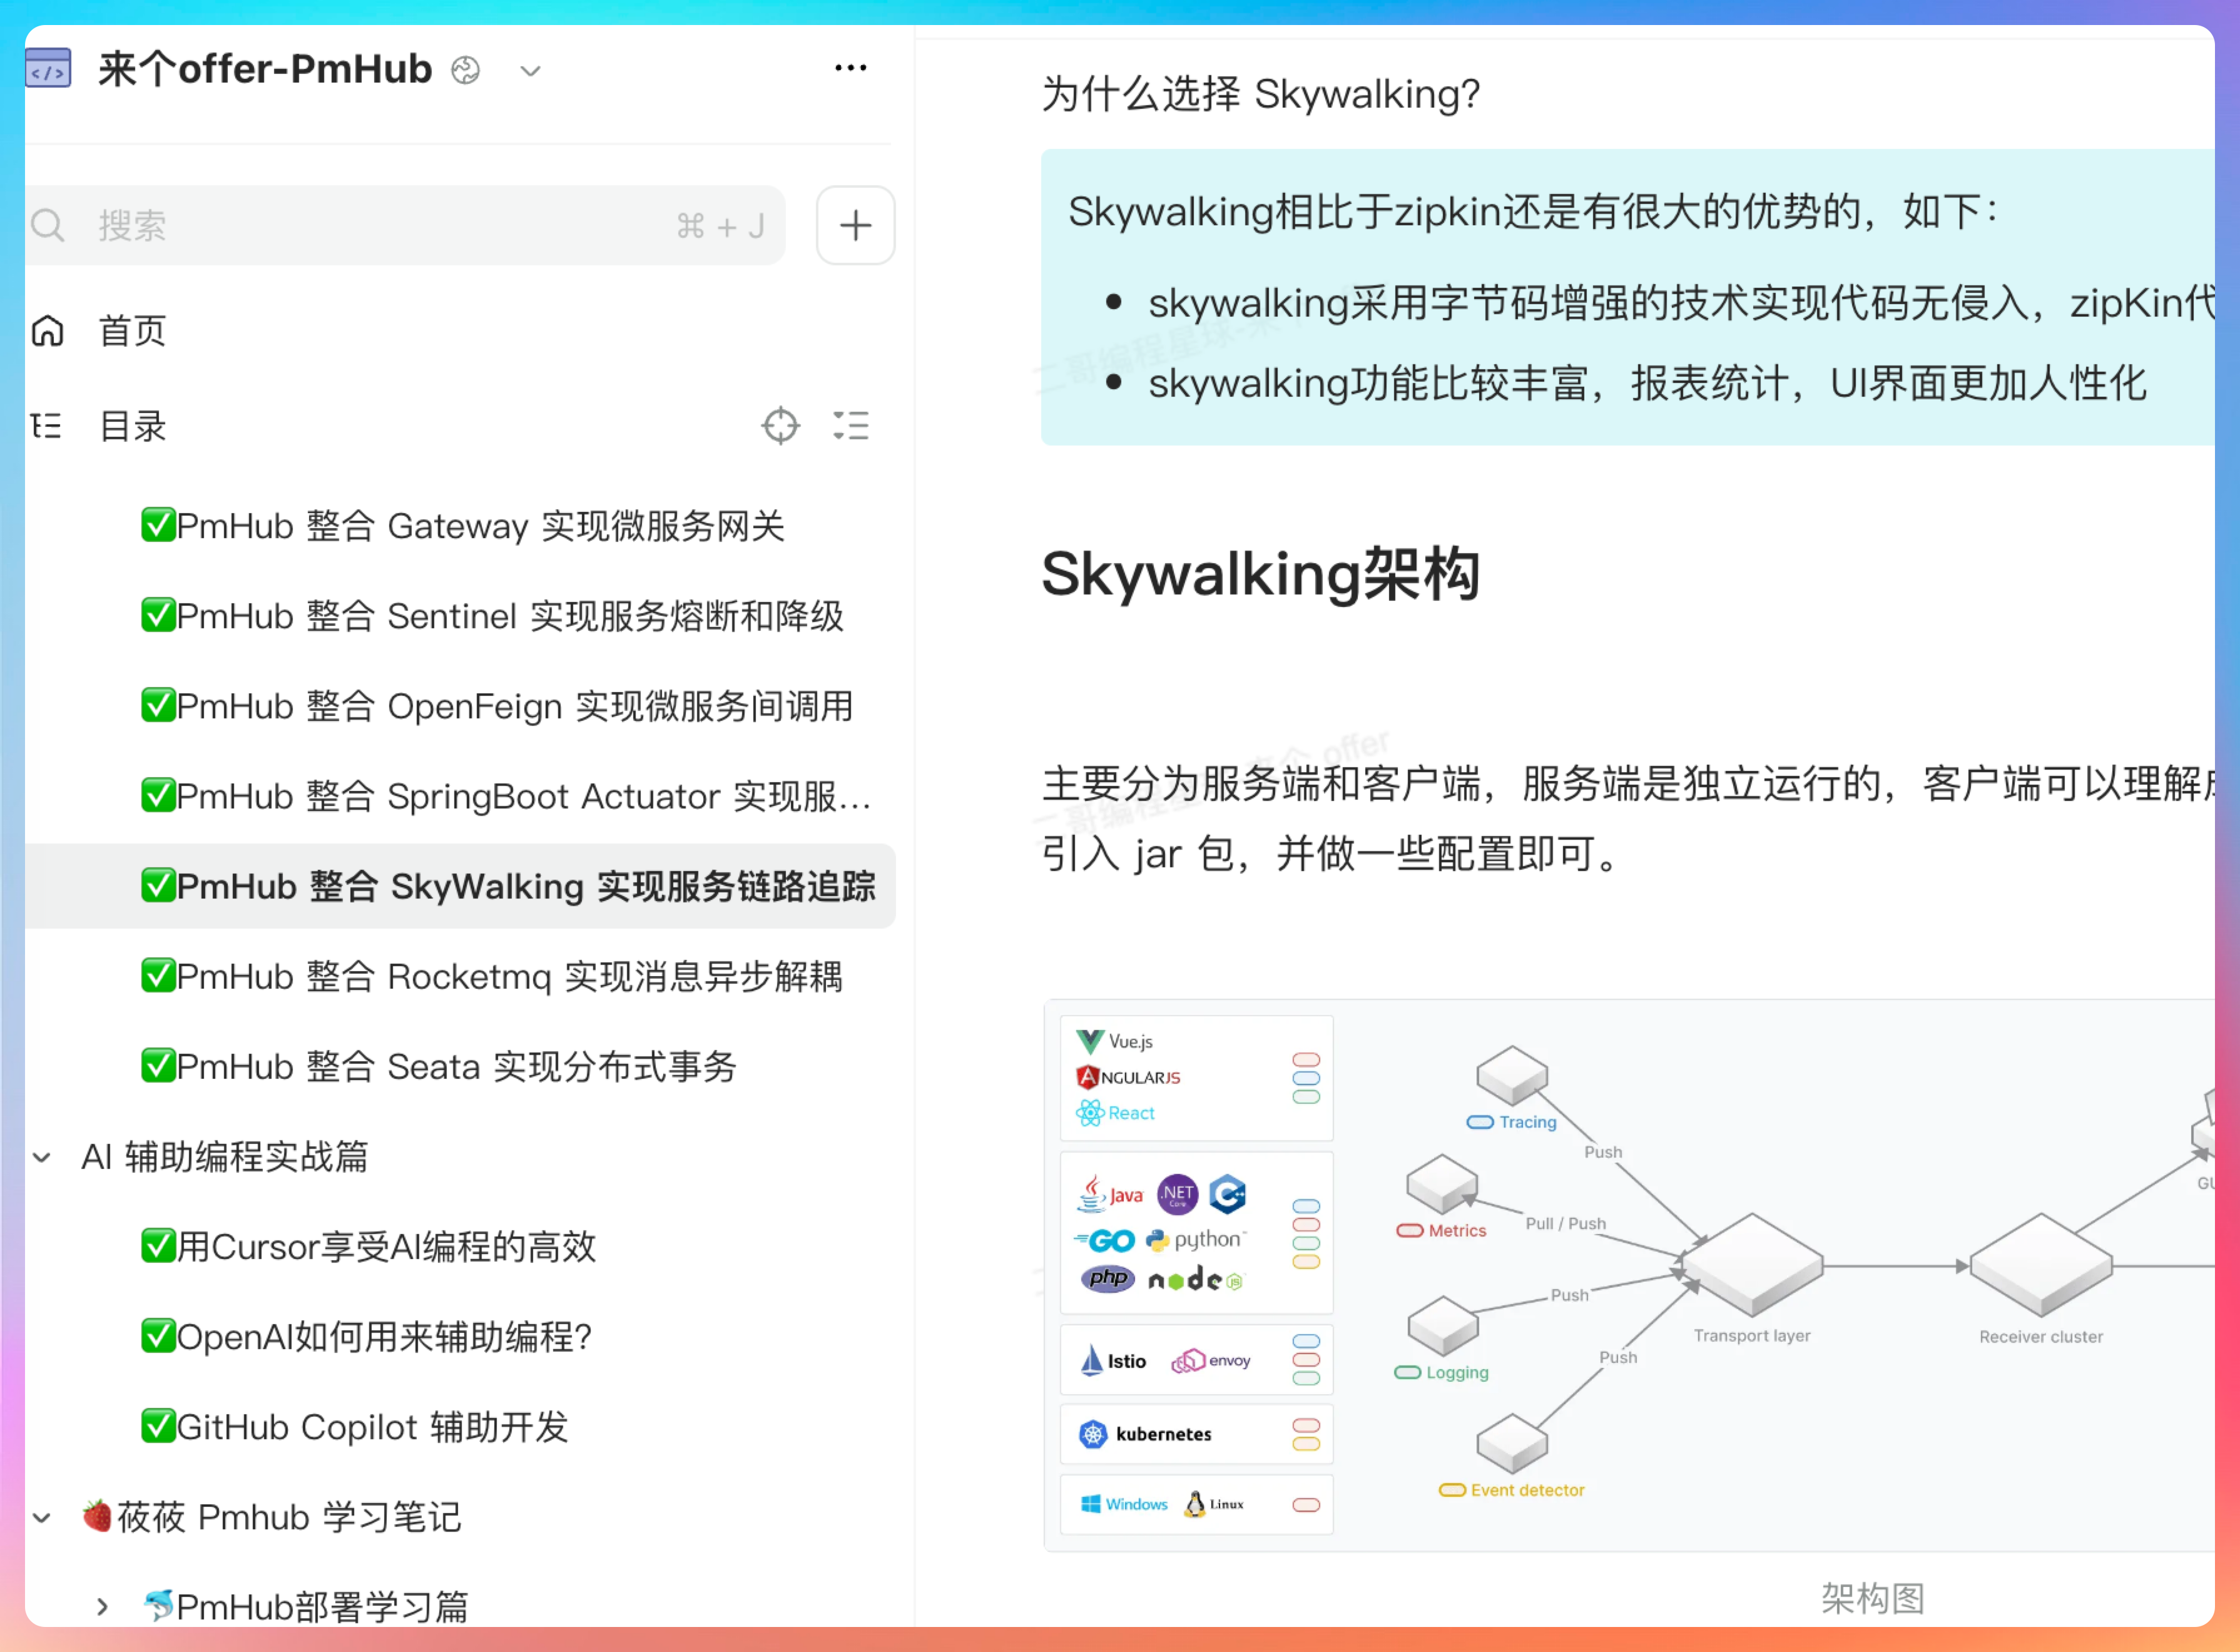Screen dimensions: 2240x1652
Task: Open the knowledge base title dropdown chevron
Action: [530, 71]
